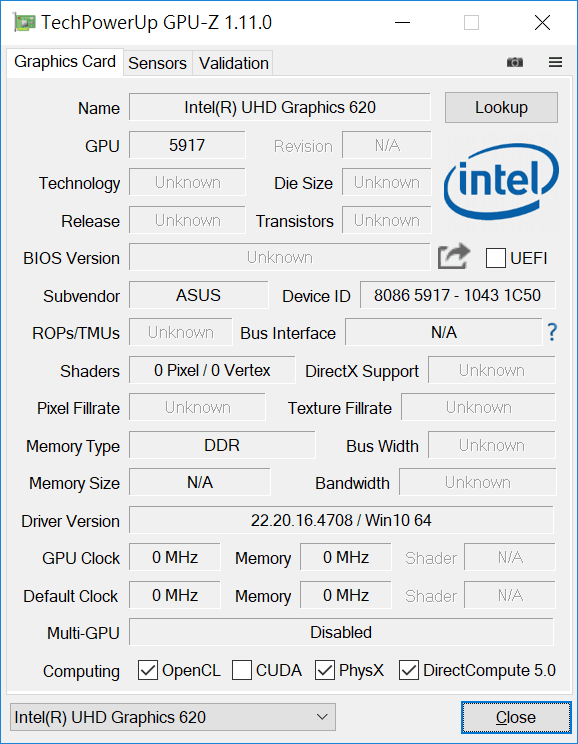The height and width of the screenshot is (744, 578).
Task: Click the Computing label
Action: pos(81,671)
